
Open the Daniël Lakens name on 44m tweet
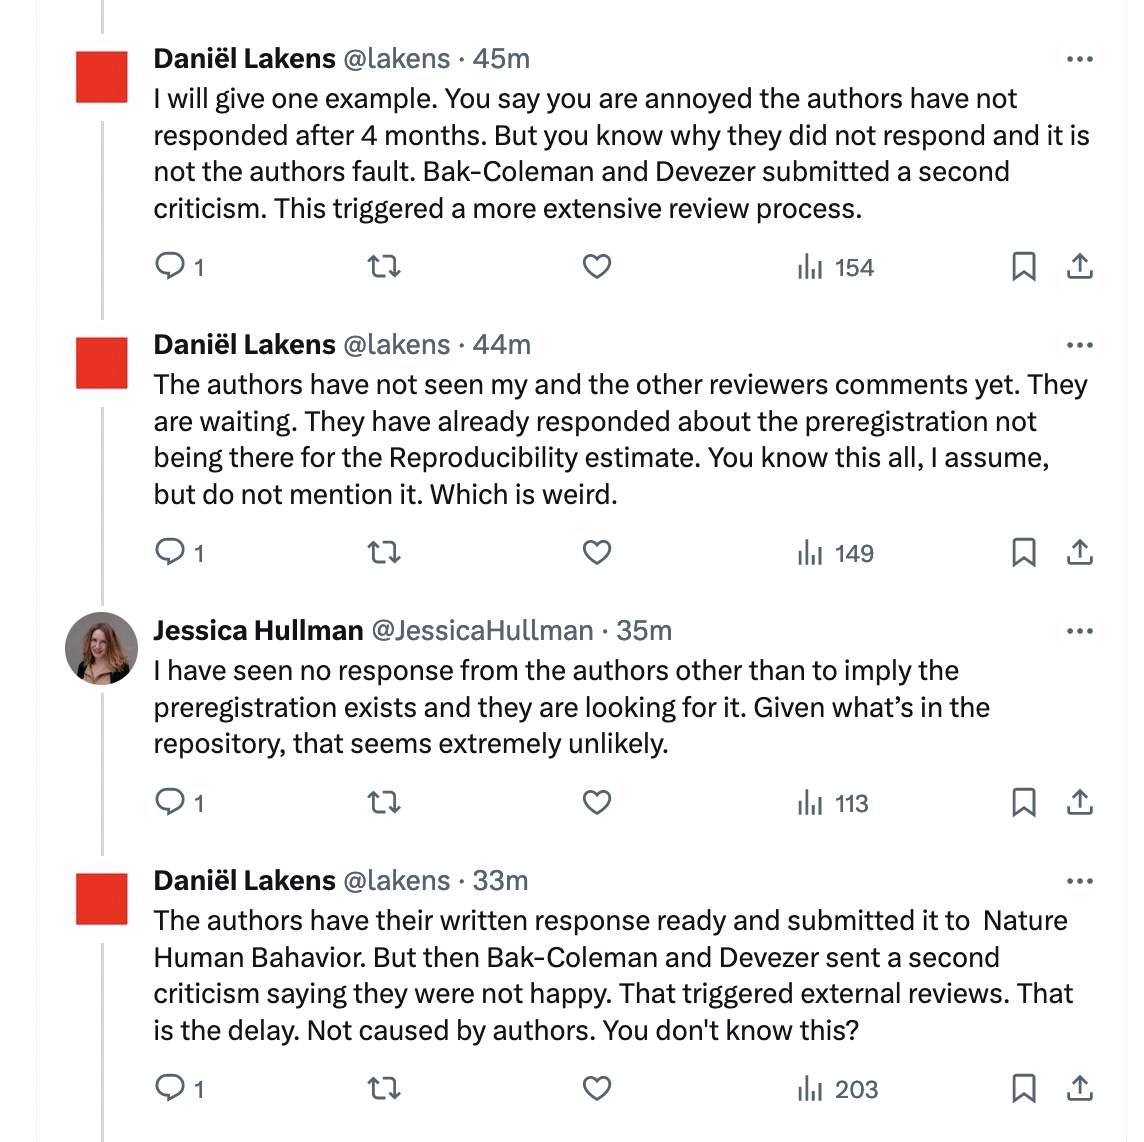coord(244,344)
